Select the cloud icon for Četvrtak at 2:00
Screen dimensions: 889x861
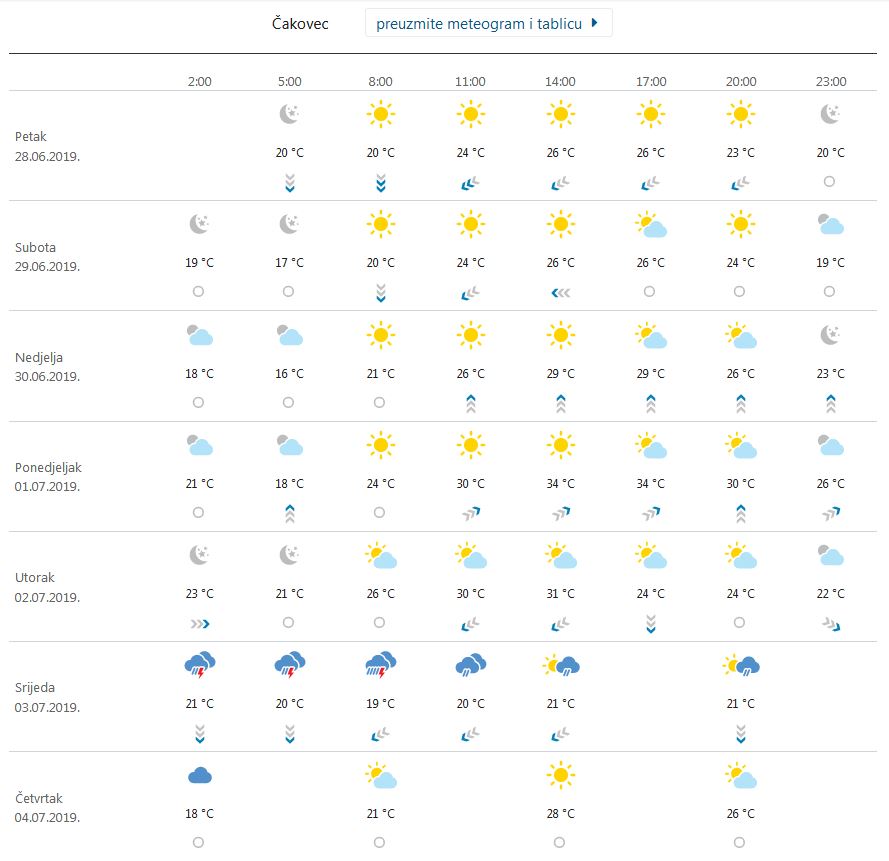(199, 773)
